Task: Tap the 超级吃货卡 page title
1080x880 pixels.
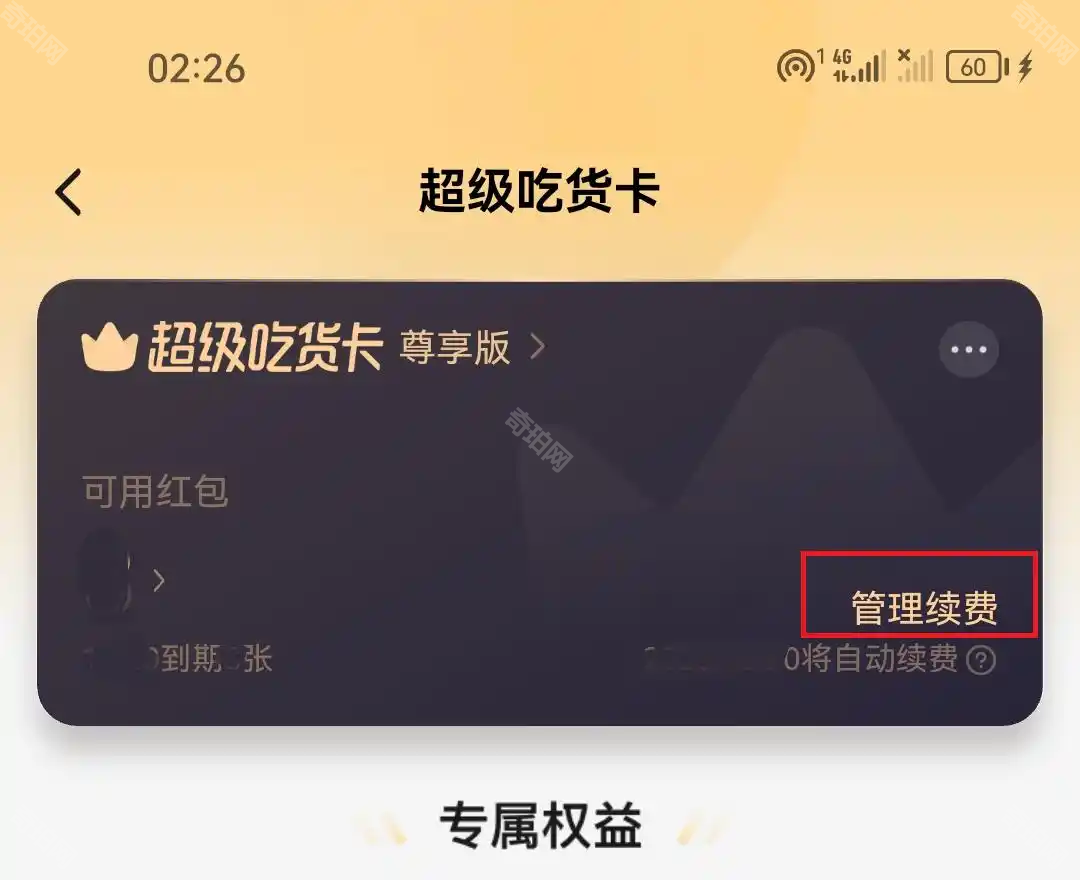Action: coord(539,191)
